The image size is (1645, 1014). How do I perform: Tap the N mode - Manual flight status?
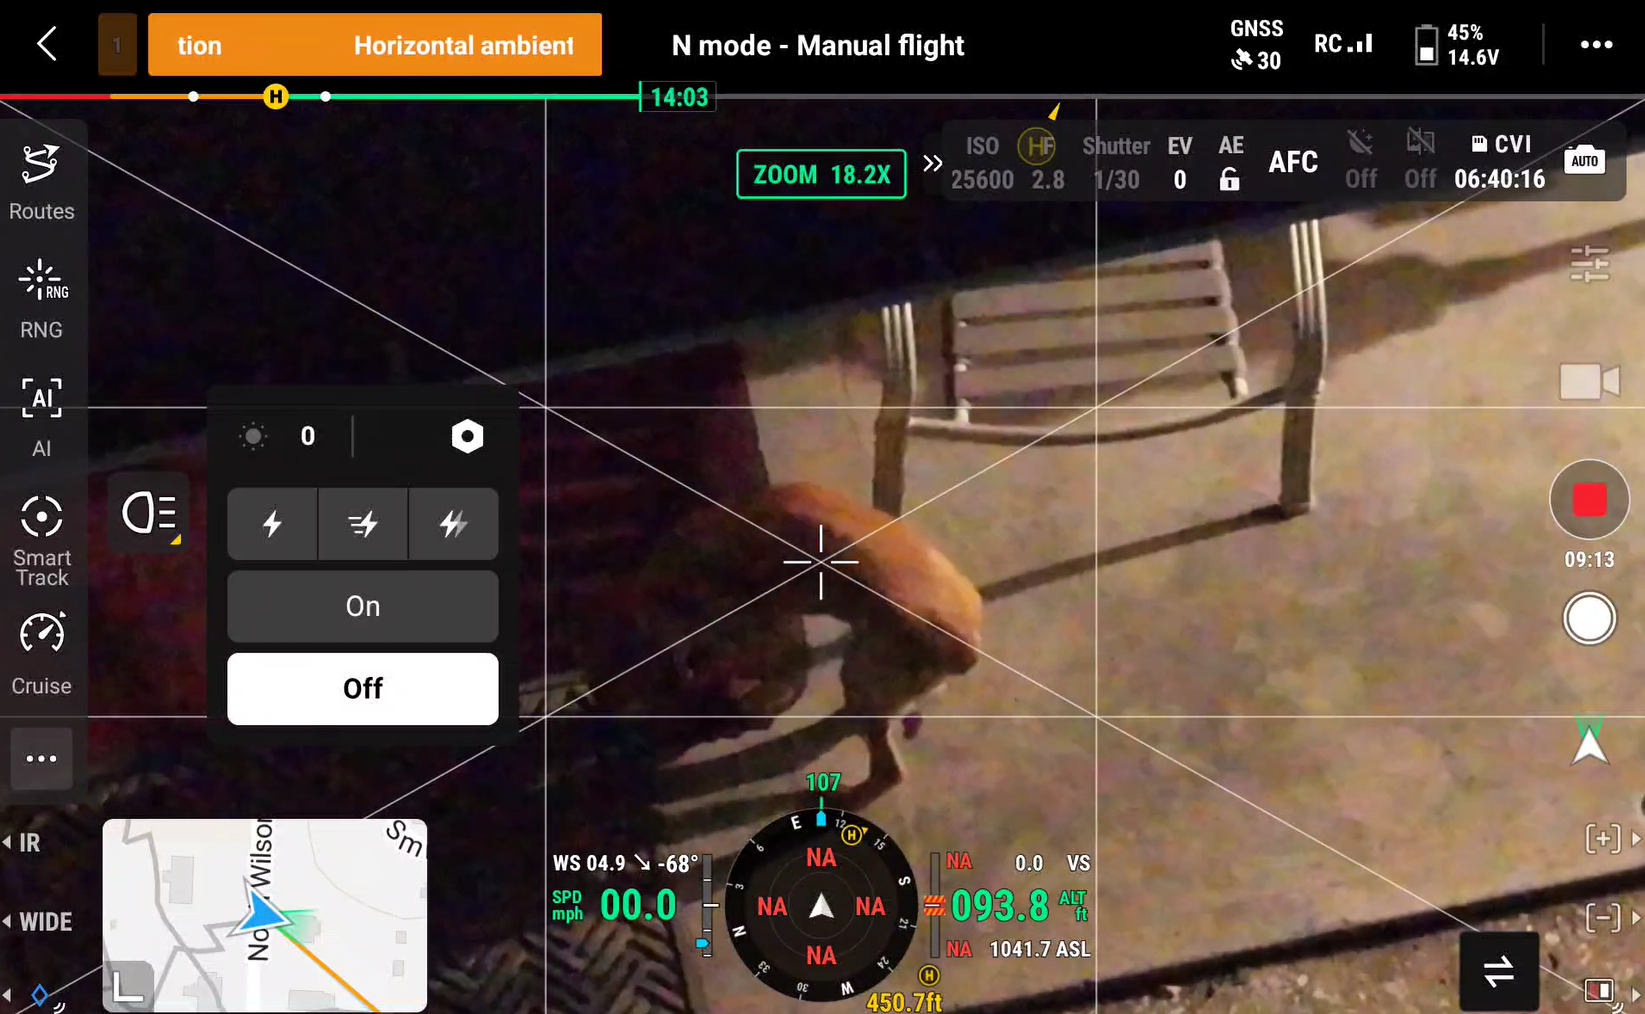[818, 45]
